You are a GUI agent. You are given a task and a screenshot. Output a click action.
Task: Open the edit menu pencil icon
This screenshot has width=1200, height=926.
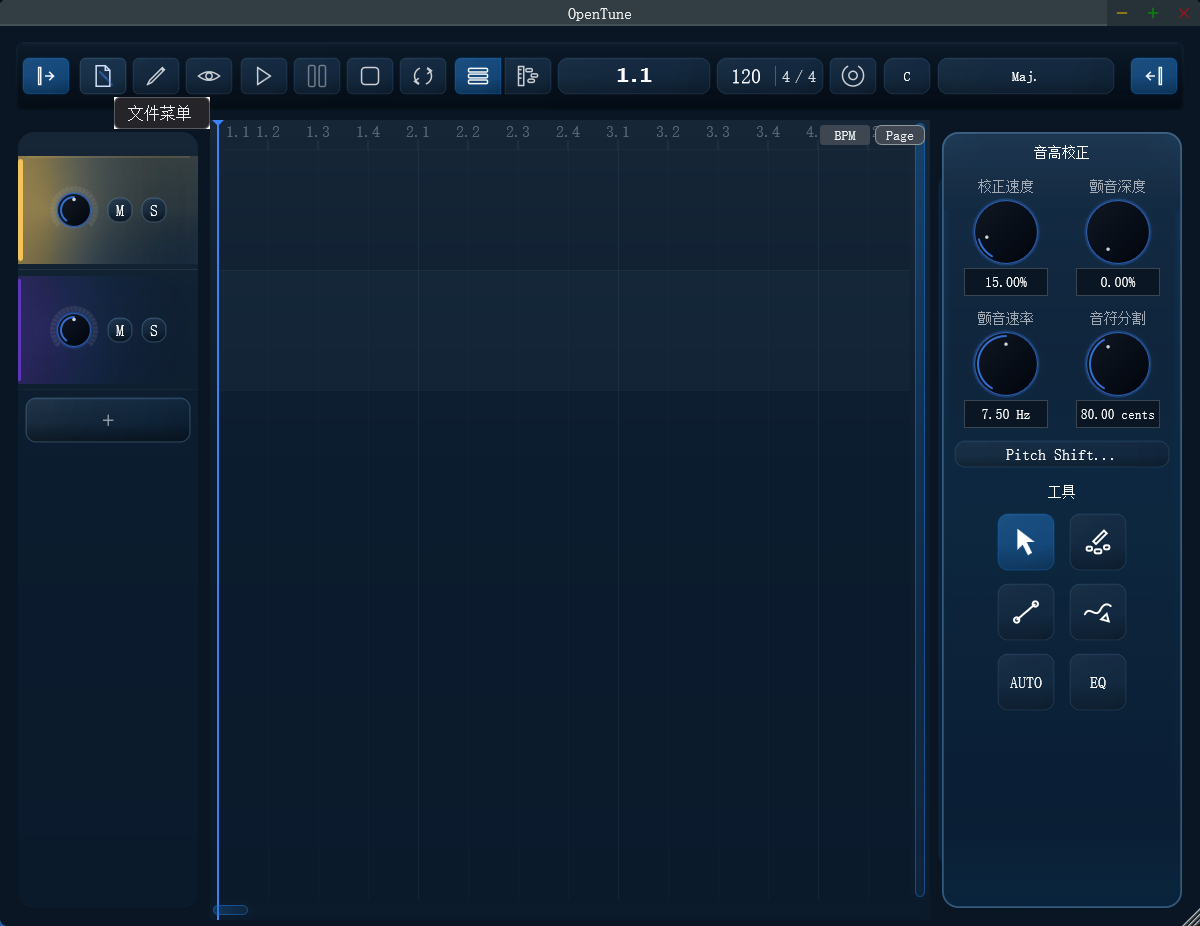click(156, 76)
